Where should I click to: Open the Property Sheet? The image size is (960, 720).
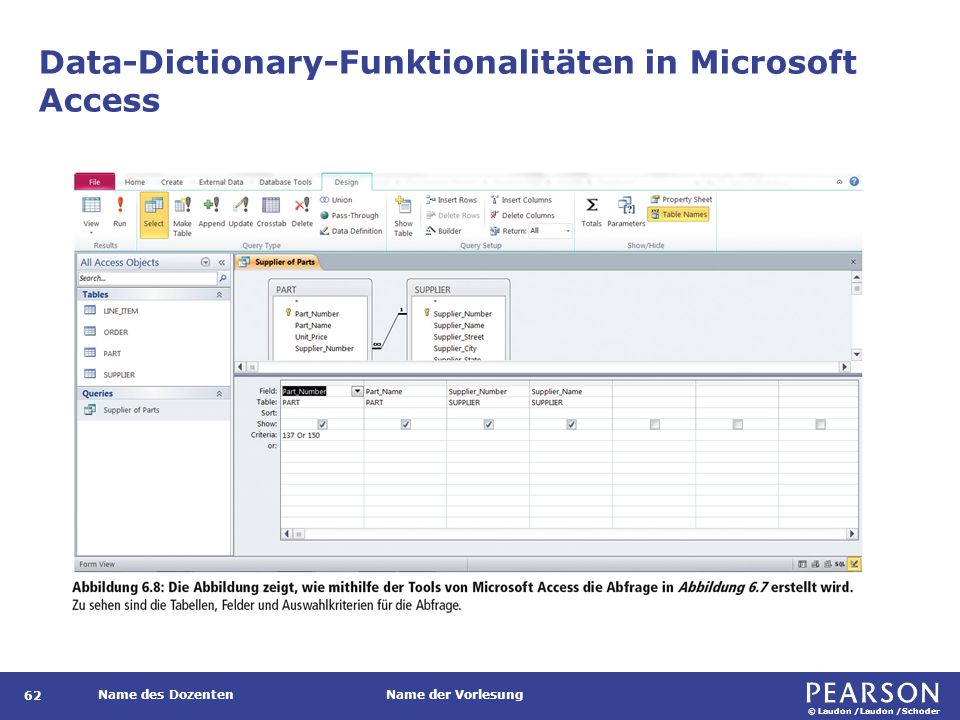pos(681,200)
